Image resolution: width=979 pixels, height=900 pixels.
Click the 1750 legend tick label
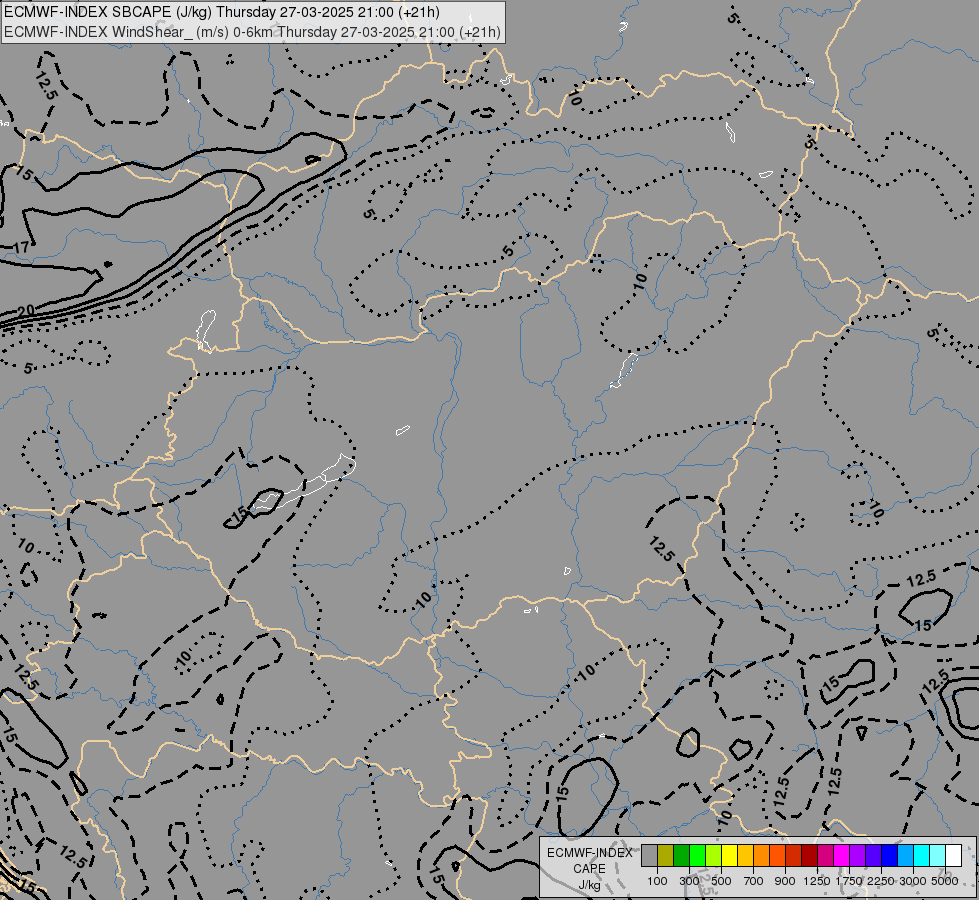pos(849,881)
